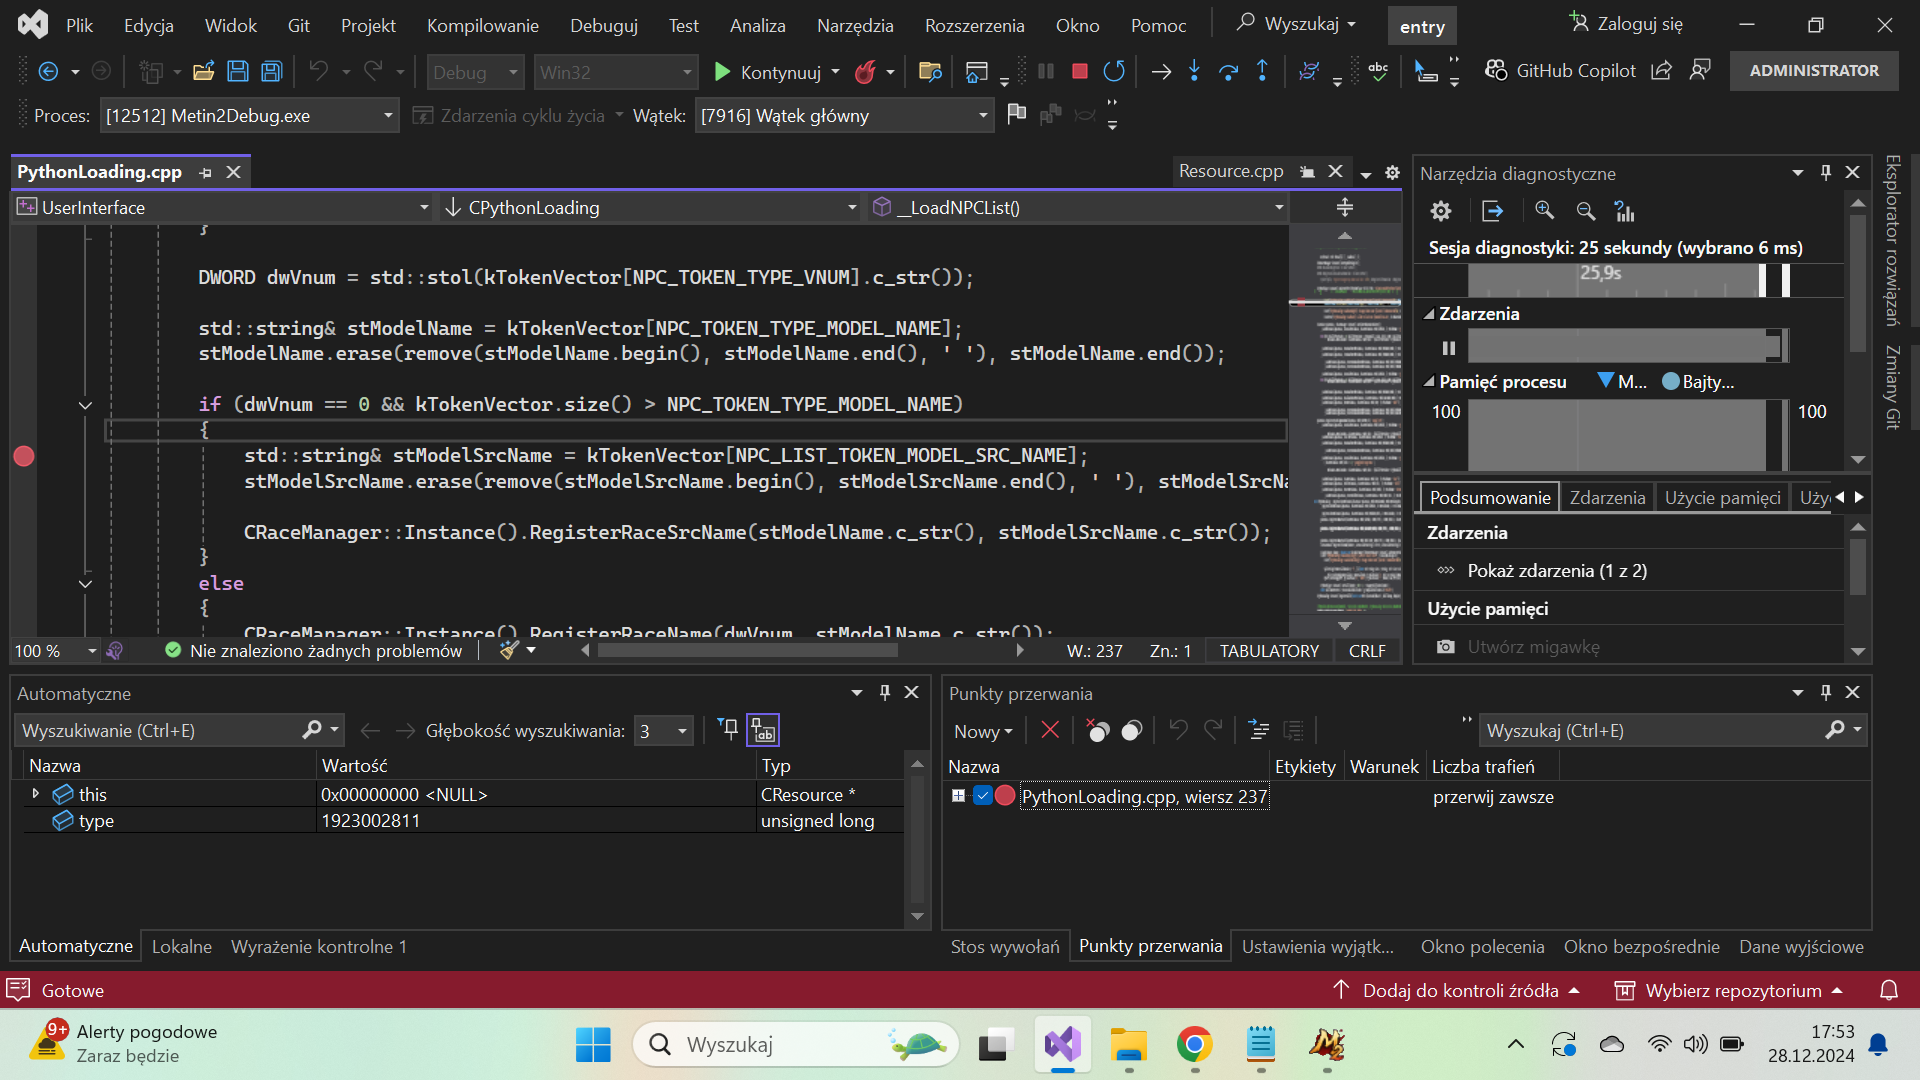Click the Step Into arrow icon
This screenshot has height=1080, width=1920.
(x=1194, y=71)
